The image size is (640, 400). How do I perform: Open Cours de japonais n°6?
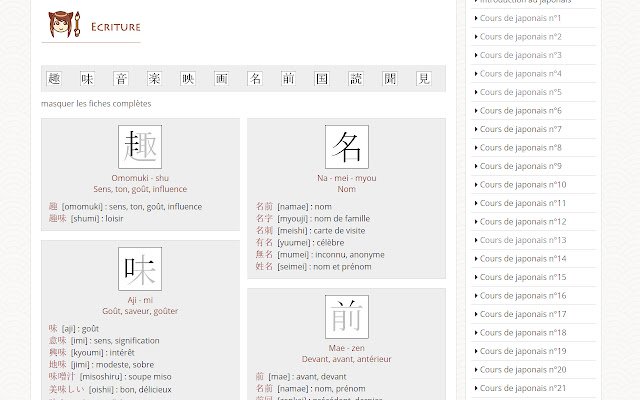pos(520,111)
